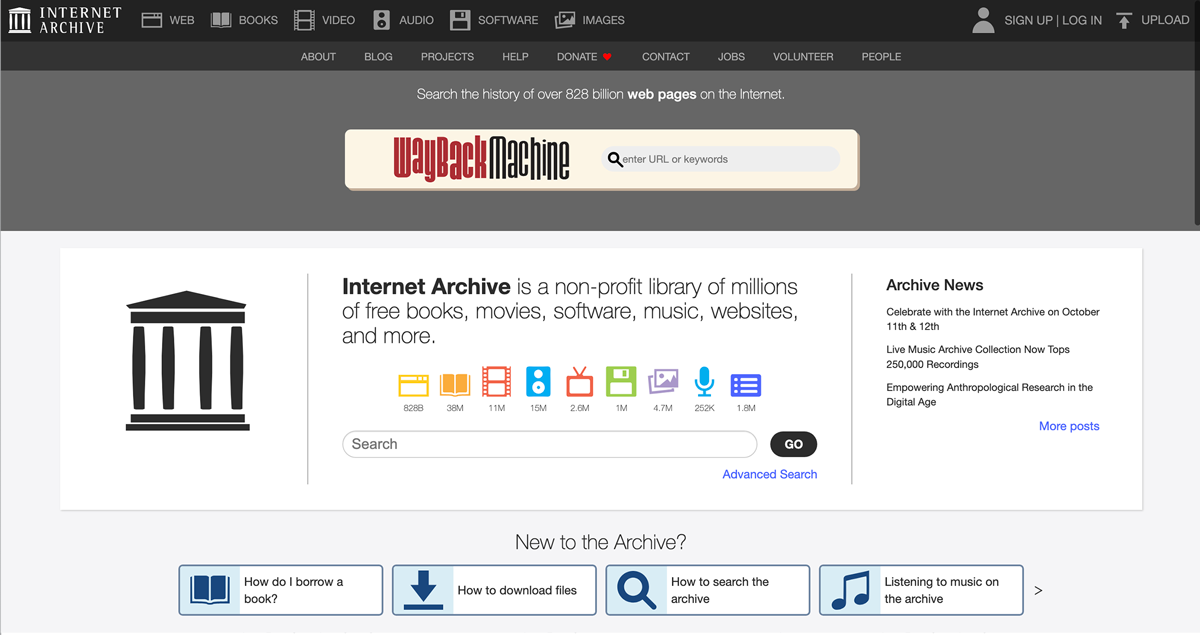Select the orange books (texts) icon
Screen dimensions: 1200x635
(x=455, y=384)
